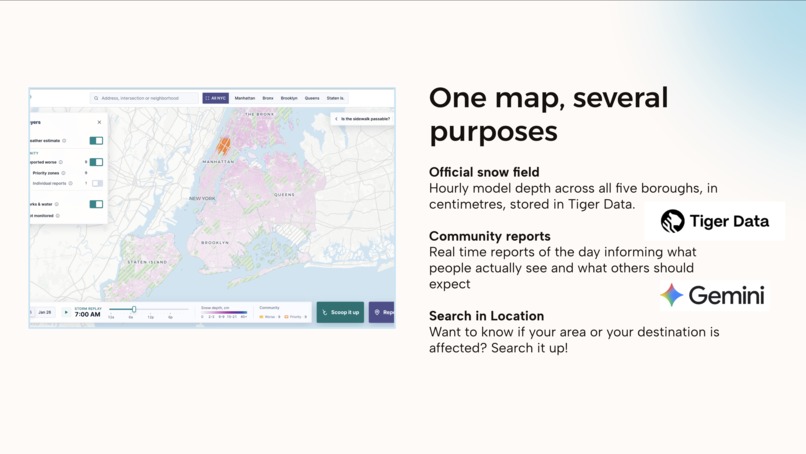This screenshot has width=806, height=454.
Task: Select the Queens borough tab
Action: pos(312,98)
